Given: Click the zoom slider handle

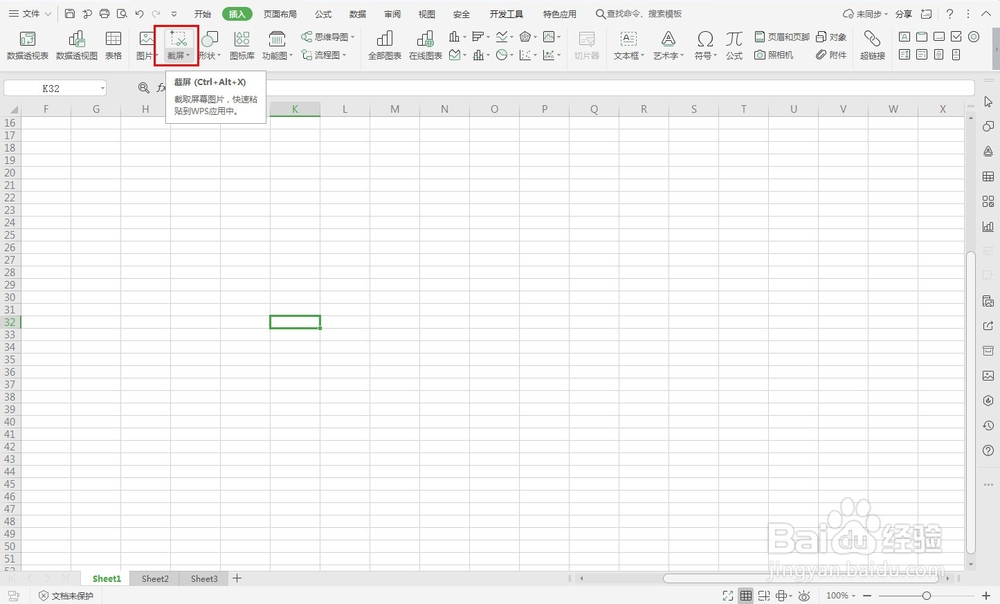Looking at the screenshot, I should (x=927, y=596).
